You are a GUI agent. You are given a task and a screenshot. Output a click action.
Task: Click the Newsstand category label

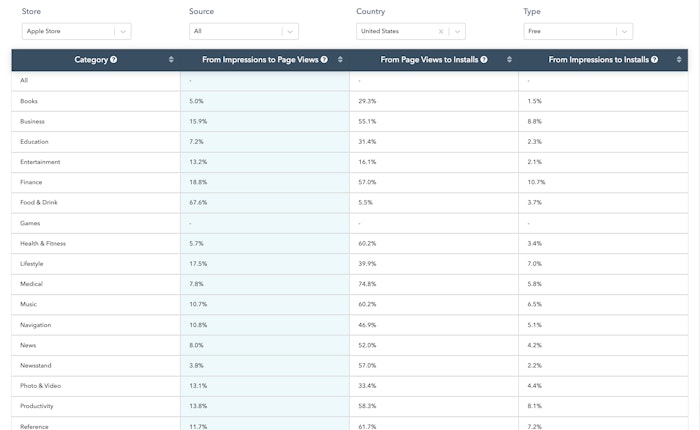click(x=35, y=365)
